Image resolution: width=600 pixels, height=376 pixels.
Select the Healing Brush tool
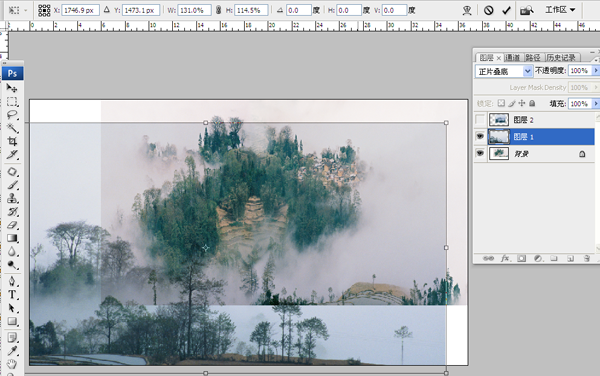[12, 172]
